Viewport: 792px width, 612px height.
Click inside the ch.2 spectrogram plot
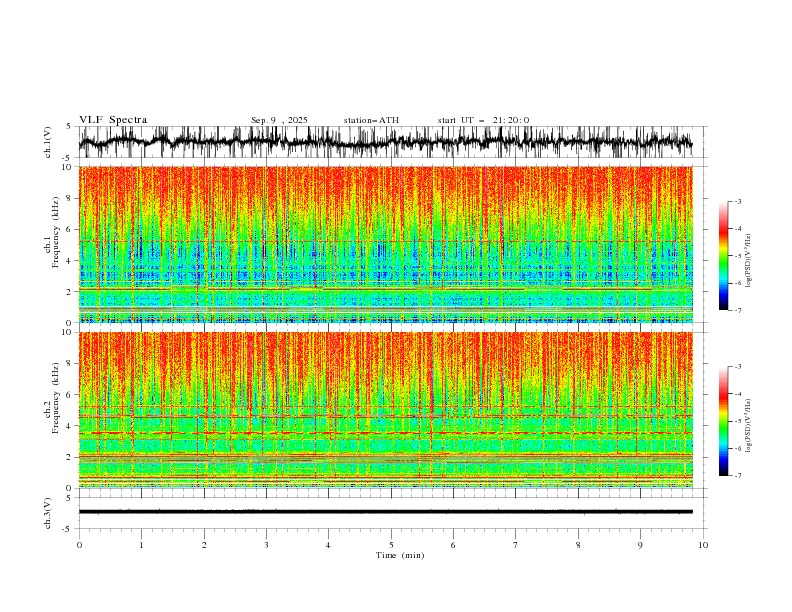(x=385, y=410)
